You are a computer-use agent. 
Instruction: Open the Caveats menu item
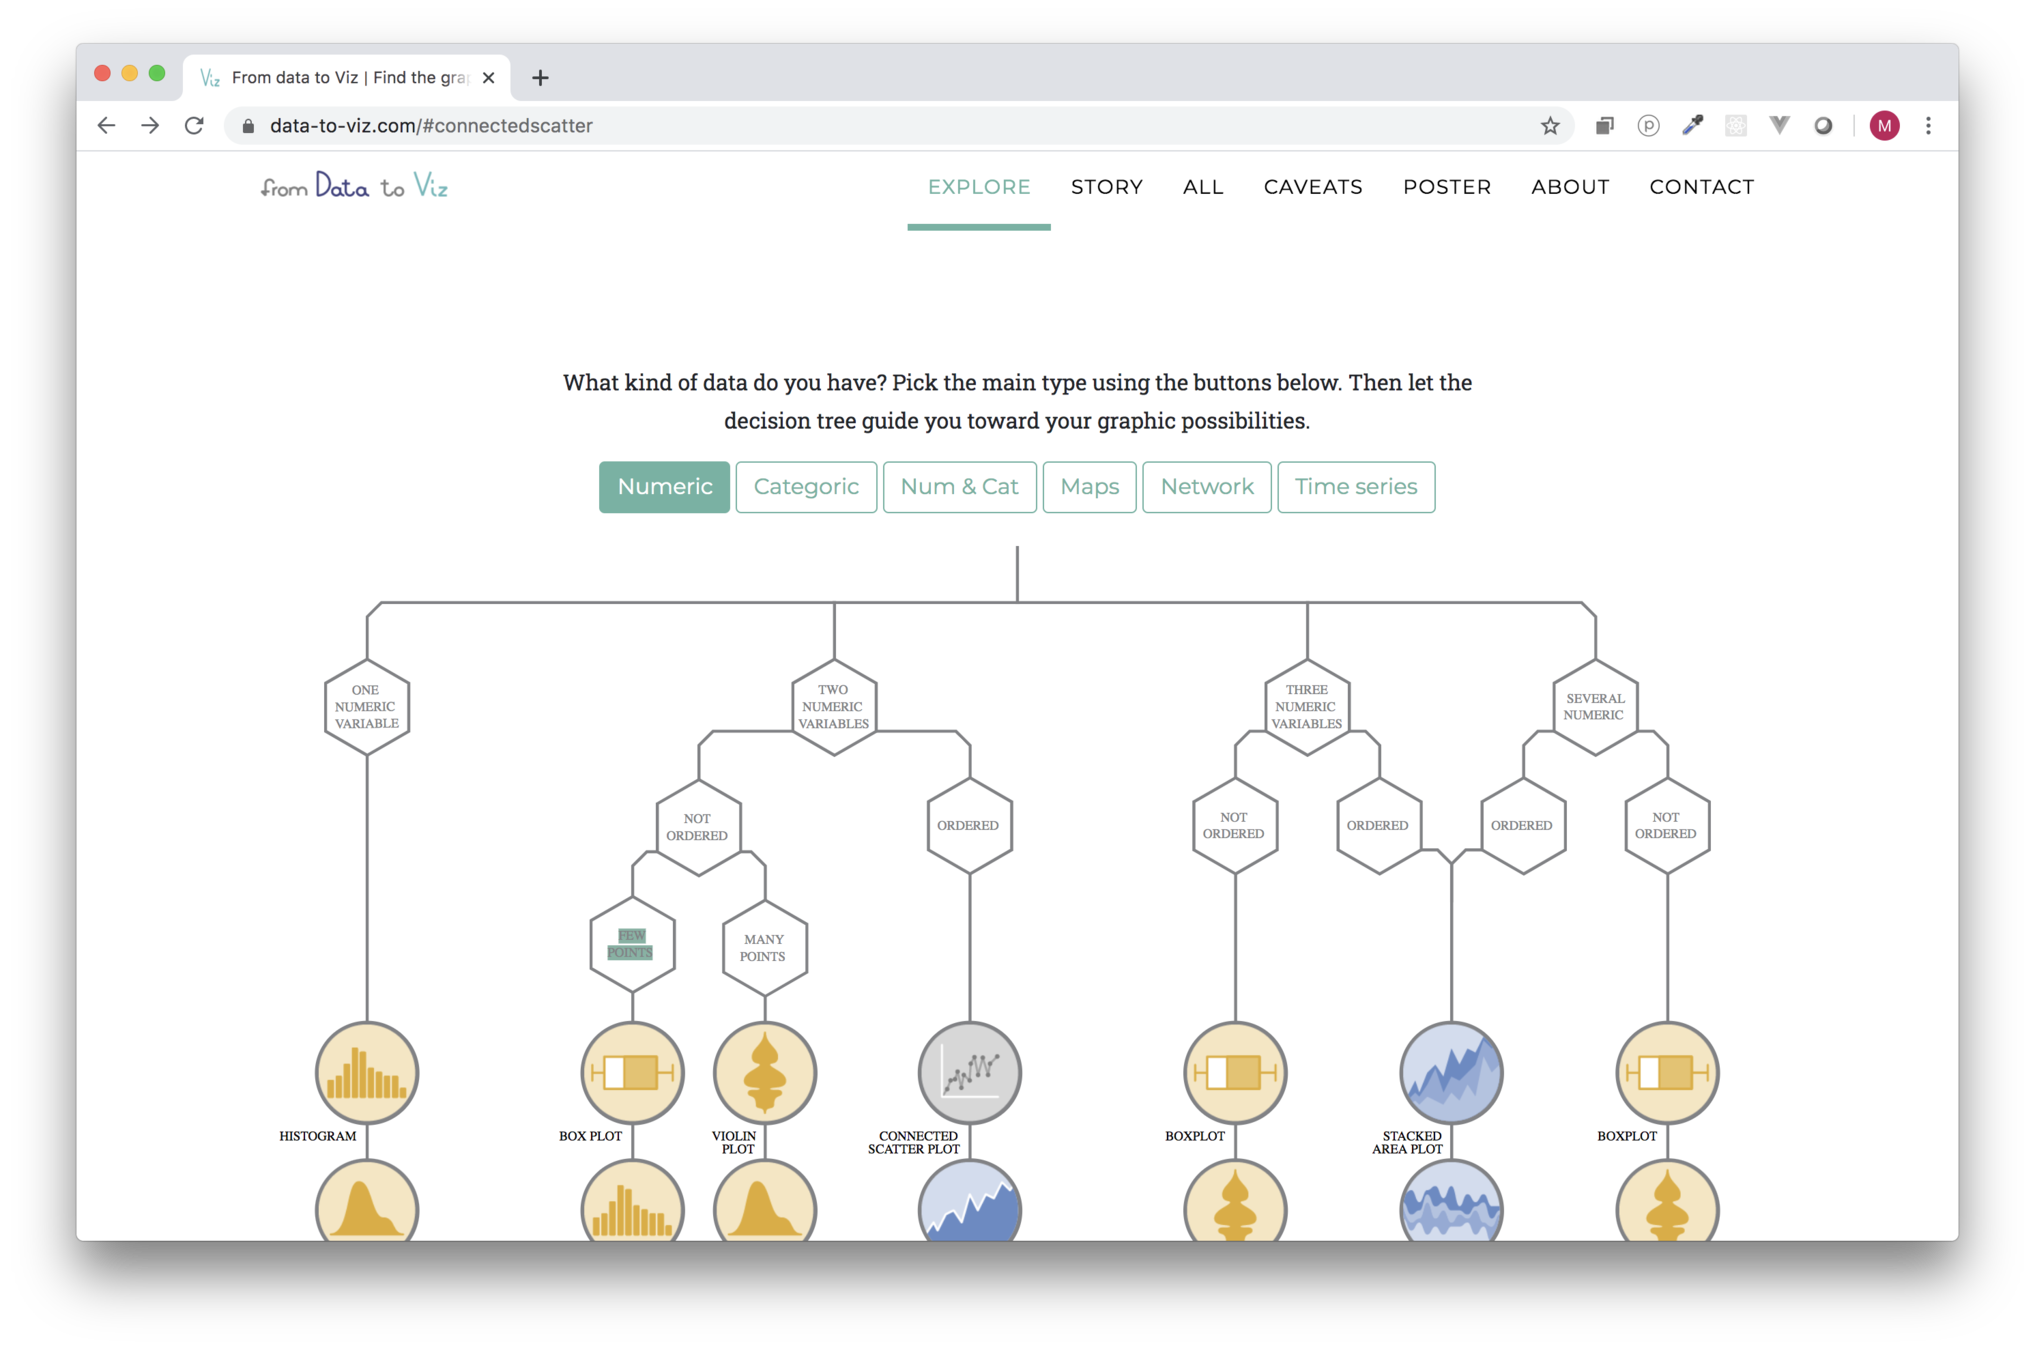1313,187
